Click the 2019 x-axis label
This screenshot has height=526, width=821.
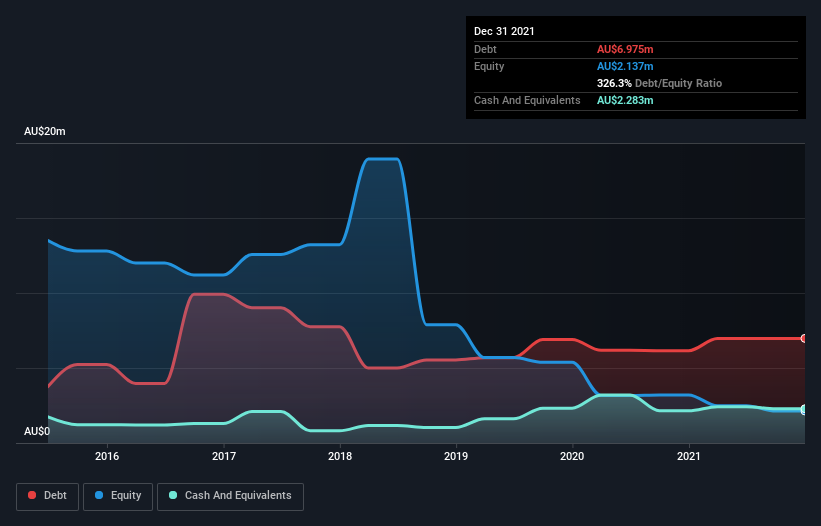click(x=456, y=456)
